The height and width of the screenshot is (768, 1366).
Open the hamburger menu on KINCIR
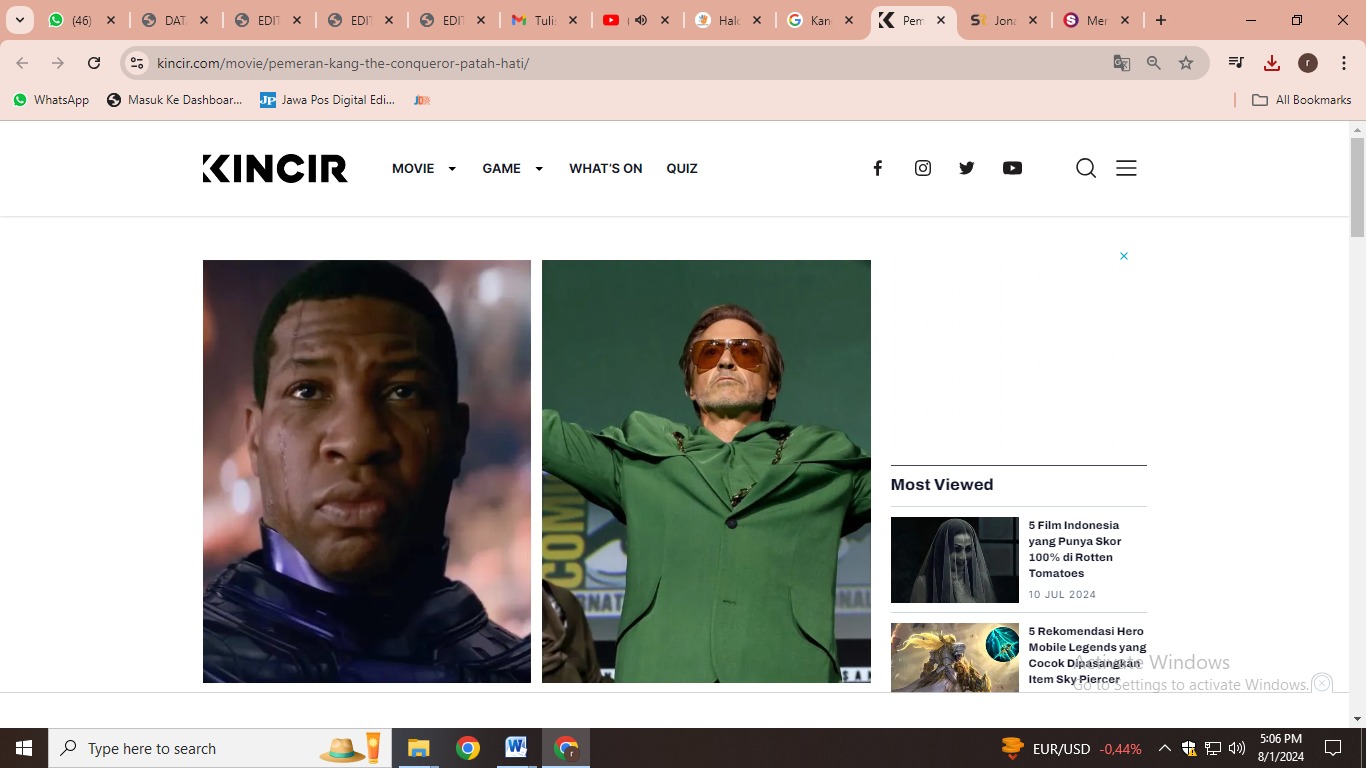tap(1126, 168)
